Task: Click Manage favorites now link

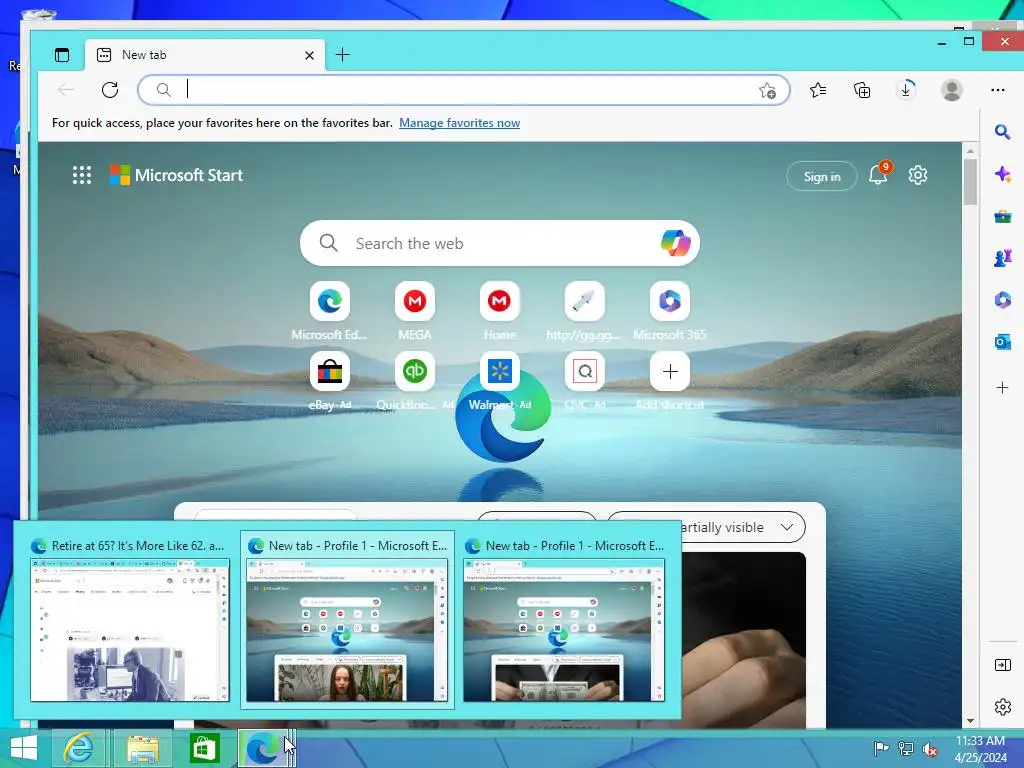Action: coord(459,123)
